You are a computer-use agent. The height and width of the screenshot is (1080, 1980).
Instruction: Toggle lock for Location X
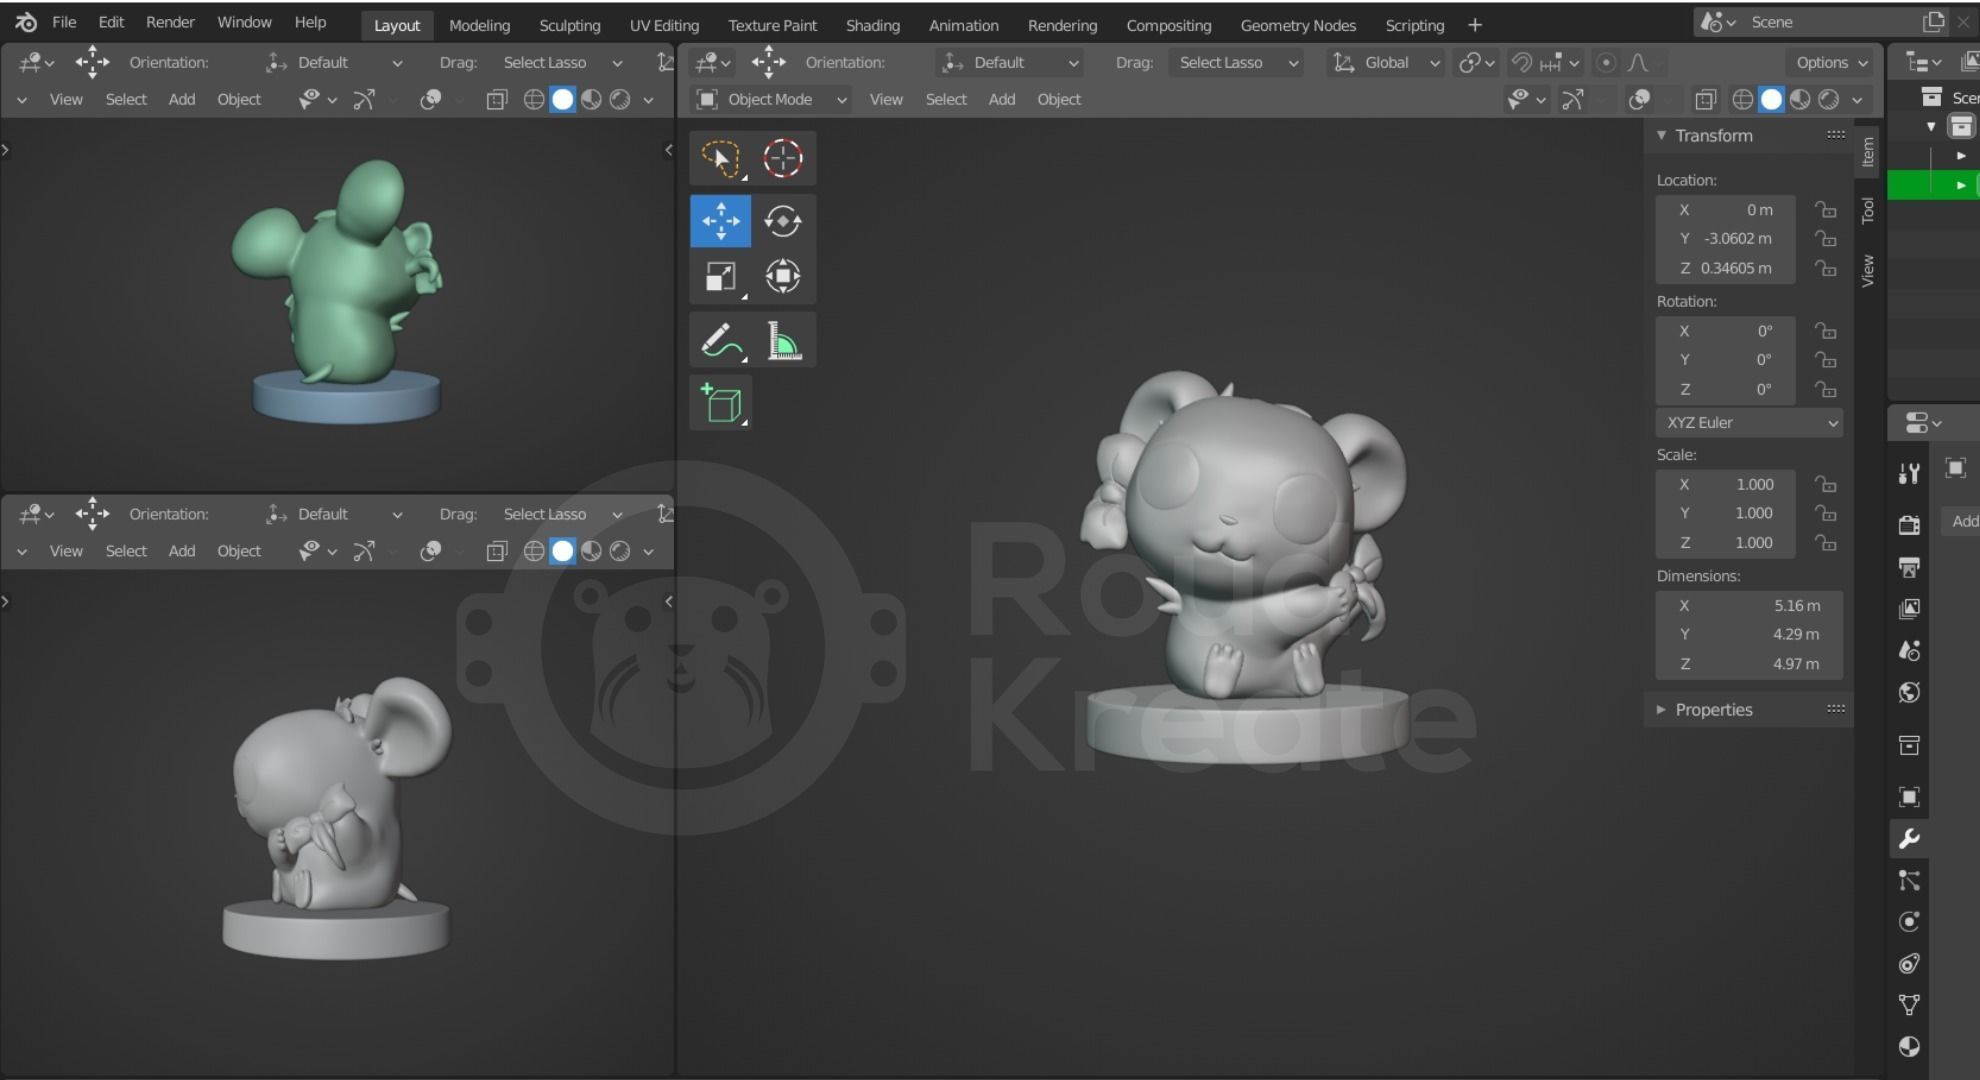coord(1826,210)
